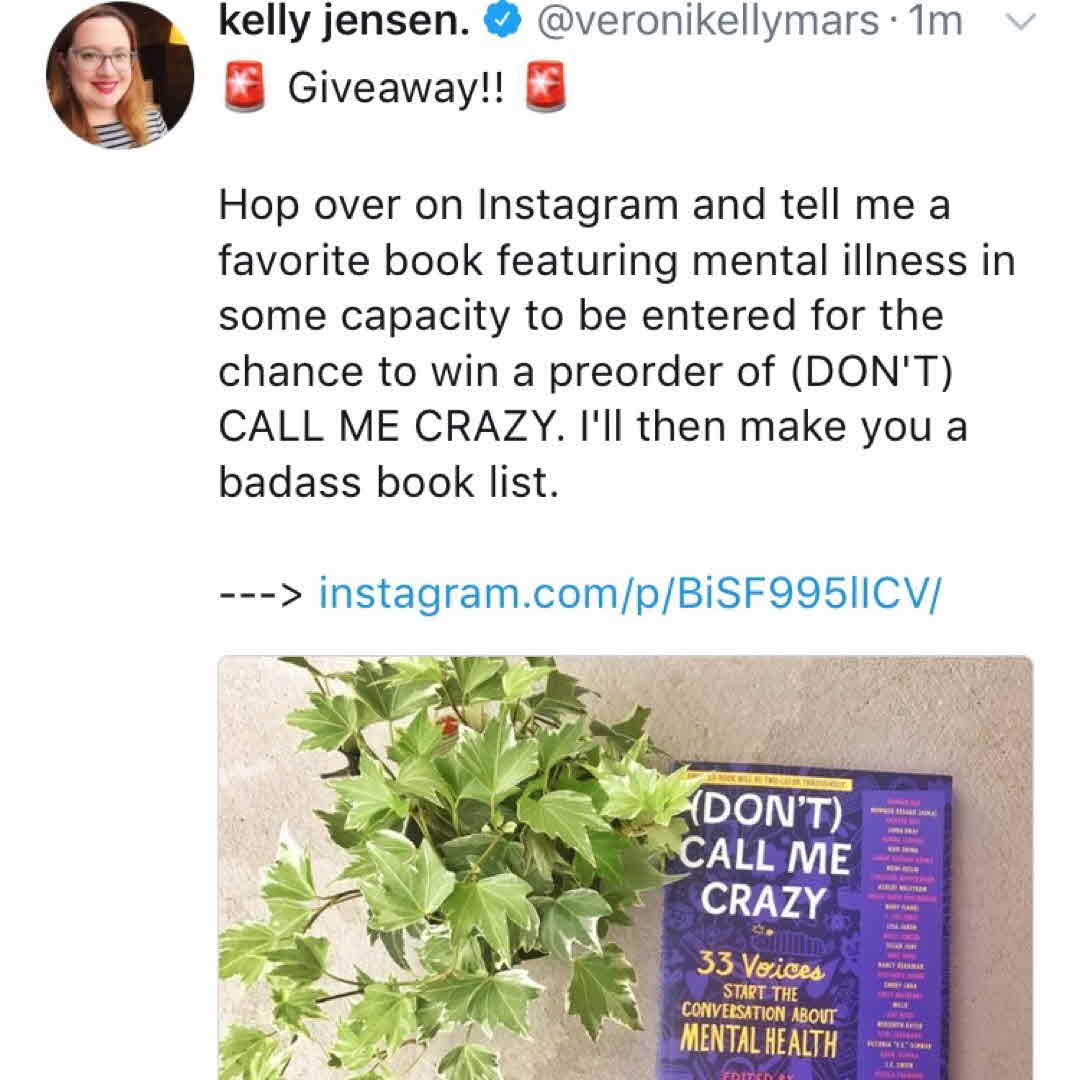This screenshot has width=1080, height=1080.
Task: Click 'MENTAL HEALTH' on the book cover
Action: [x=762, y=1040]
